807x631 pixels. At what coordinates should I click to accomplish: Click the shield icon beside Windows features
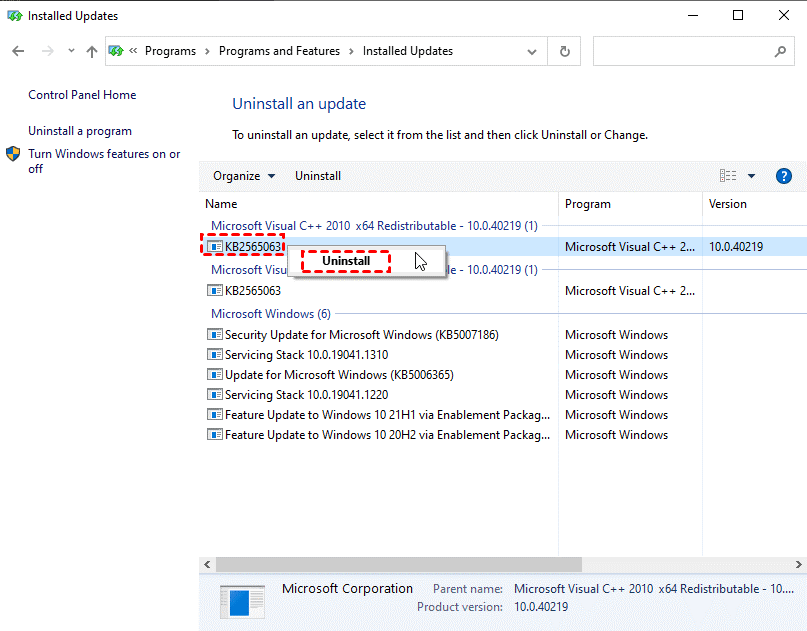tap(13, 153)
